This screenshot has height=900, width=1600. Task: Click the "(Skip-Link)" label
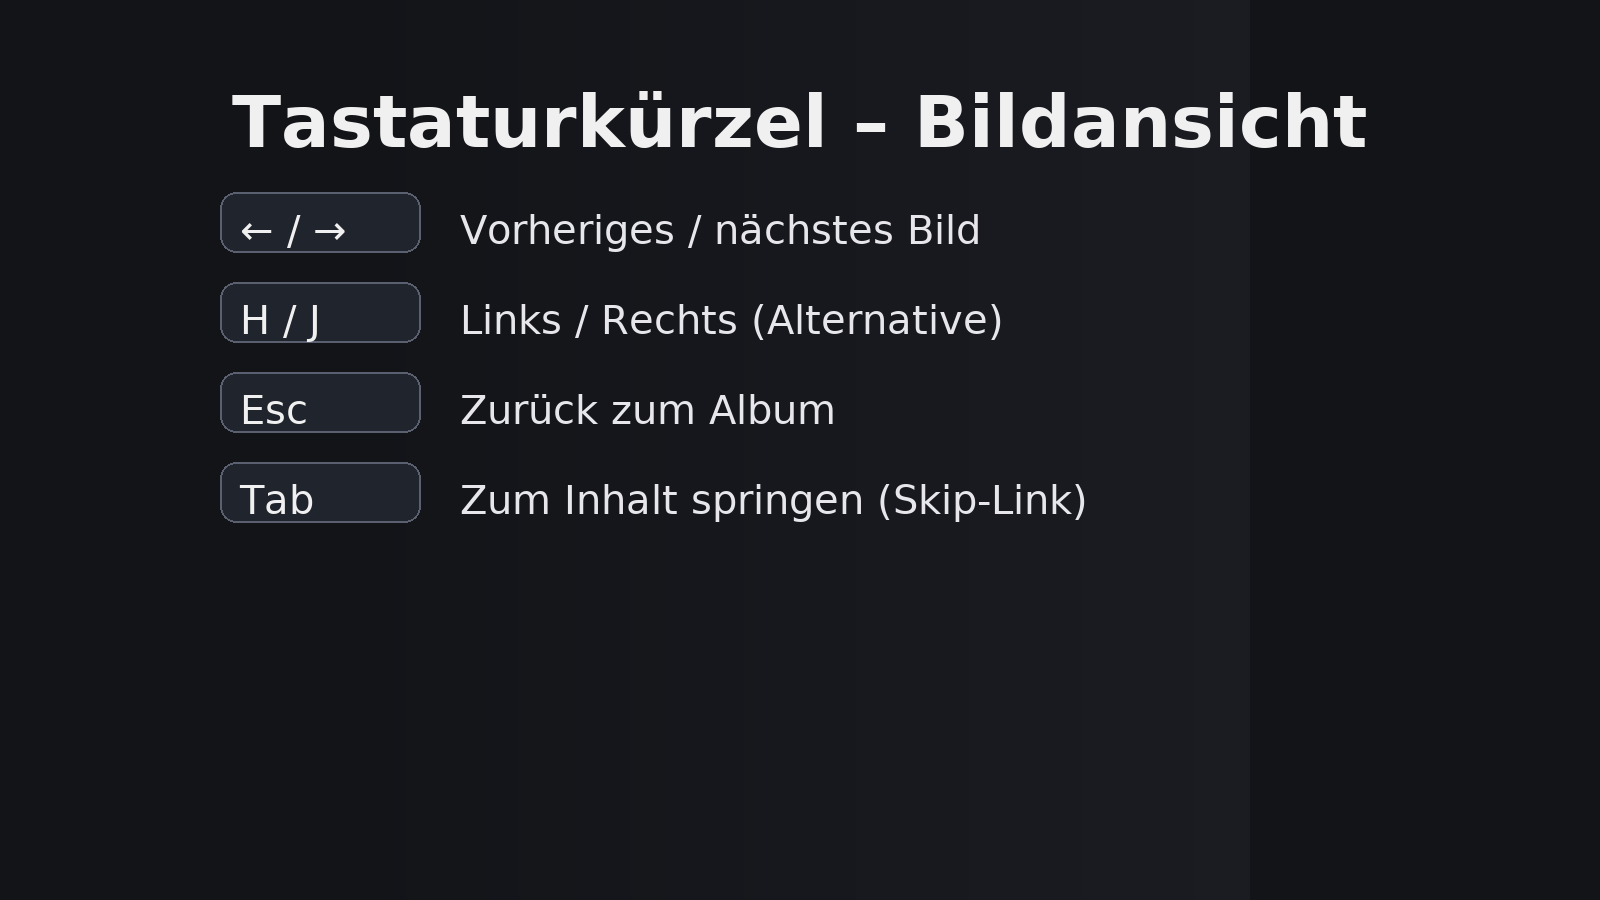(x=981, y=501)
